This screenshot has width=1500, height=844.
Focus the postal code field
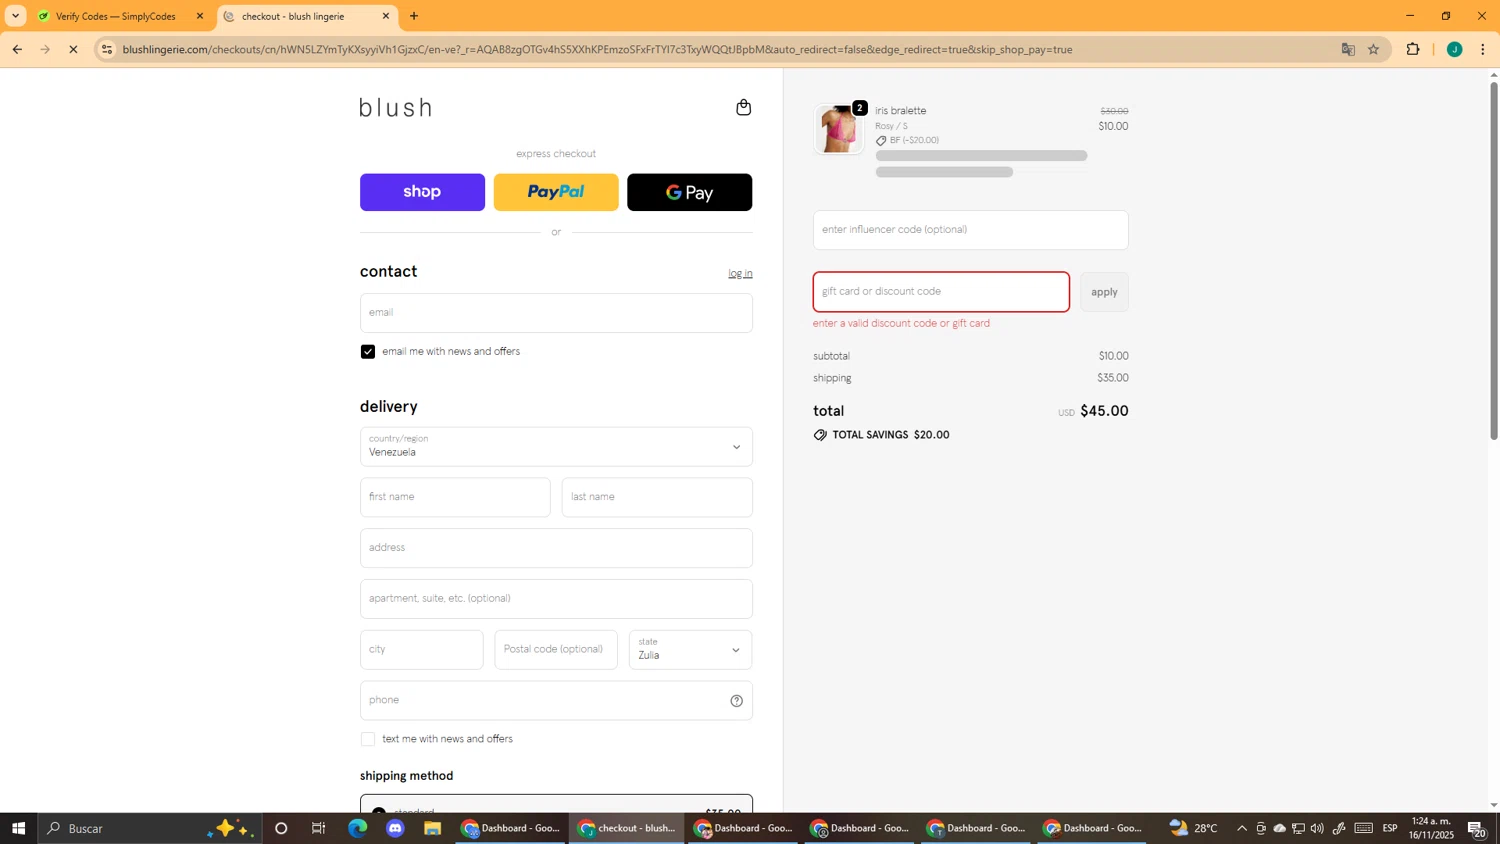click(x=556, y=650)
